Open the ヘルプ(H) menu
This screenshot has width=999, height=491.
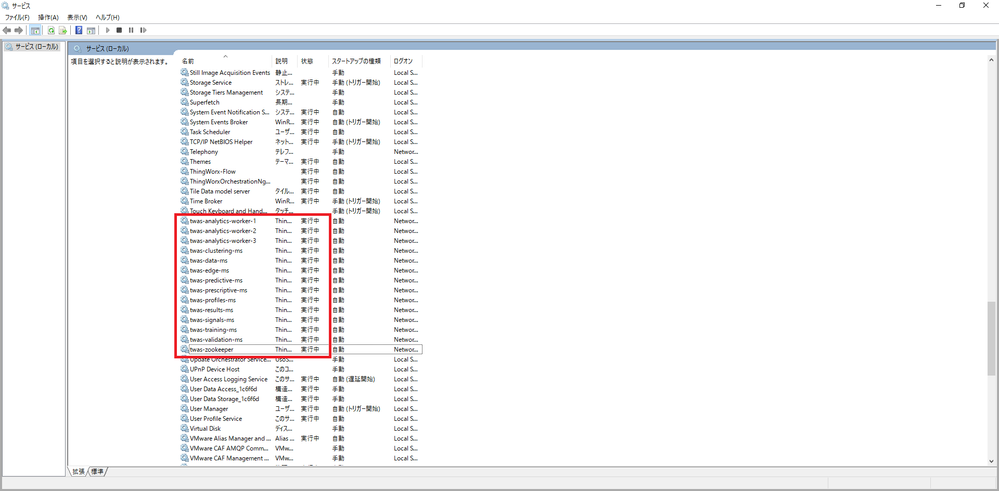click(x=107, y=17)
